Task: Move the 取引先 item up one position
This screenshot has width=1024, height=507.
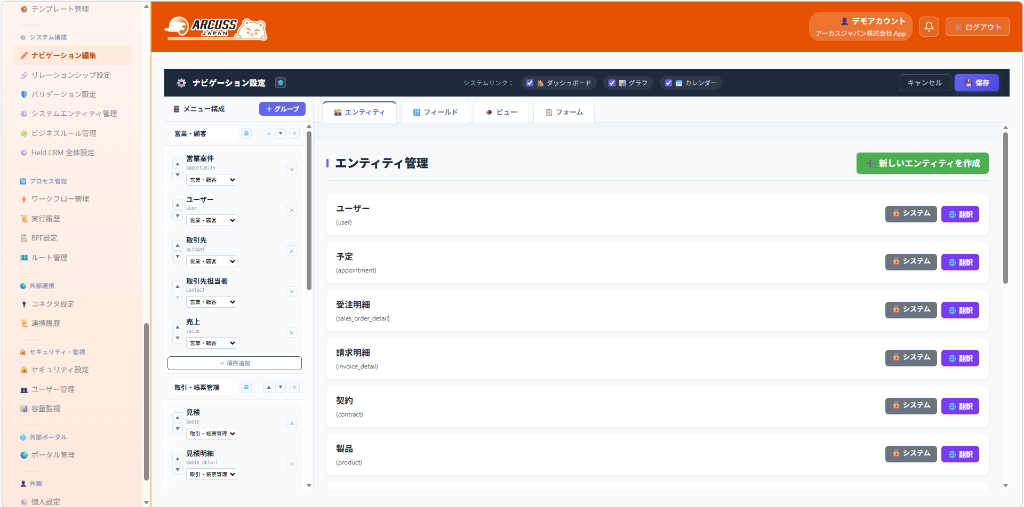Action: pyautogui.click(x=177, y=245)
